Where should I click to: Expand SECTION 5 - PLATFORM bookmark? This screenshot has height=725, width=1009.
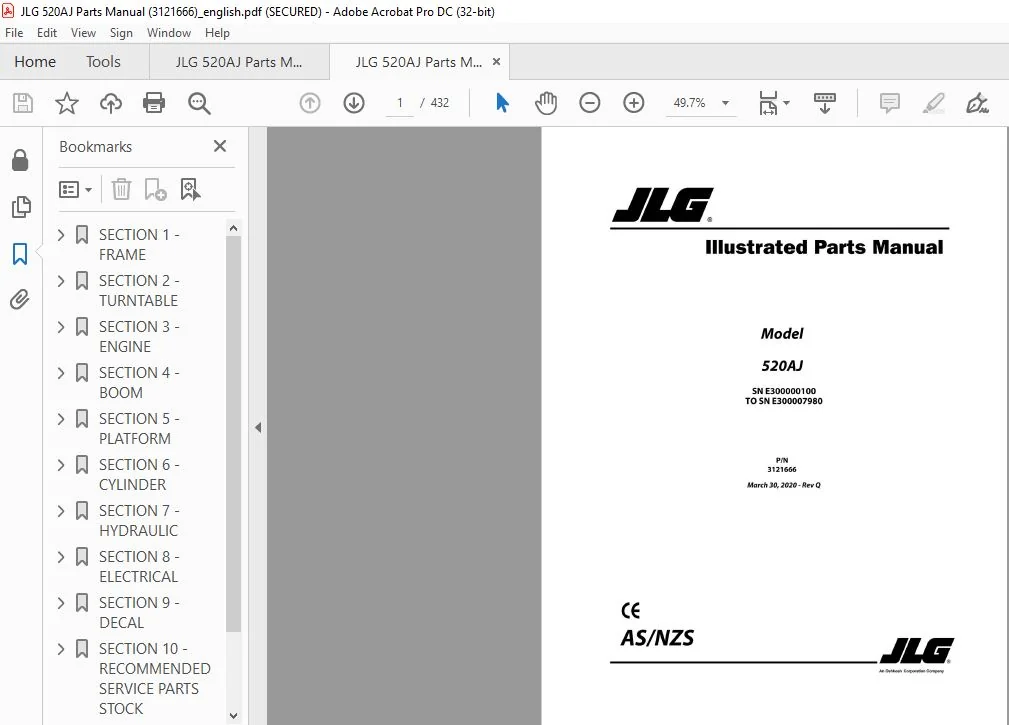coord(61,419)
